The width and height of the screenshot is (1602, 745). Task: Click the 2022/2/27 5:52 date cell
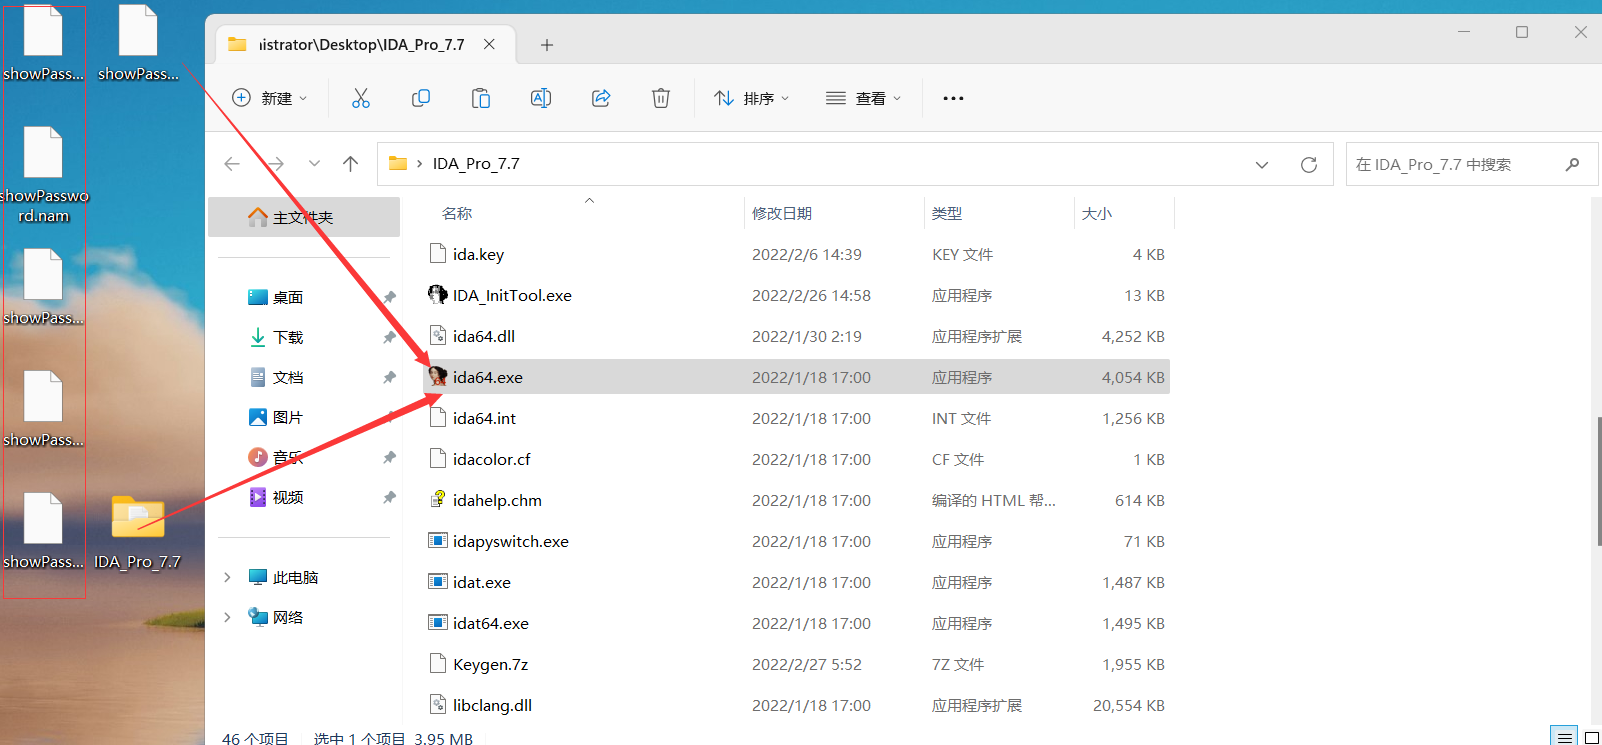[806, 664]
